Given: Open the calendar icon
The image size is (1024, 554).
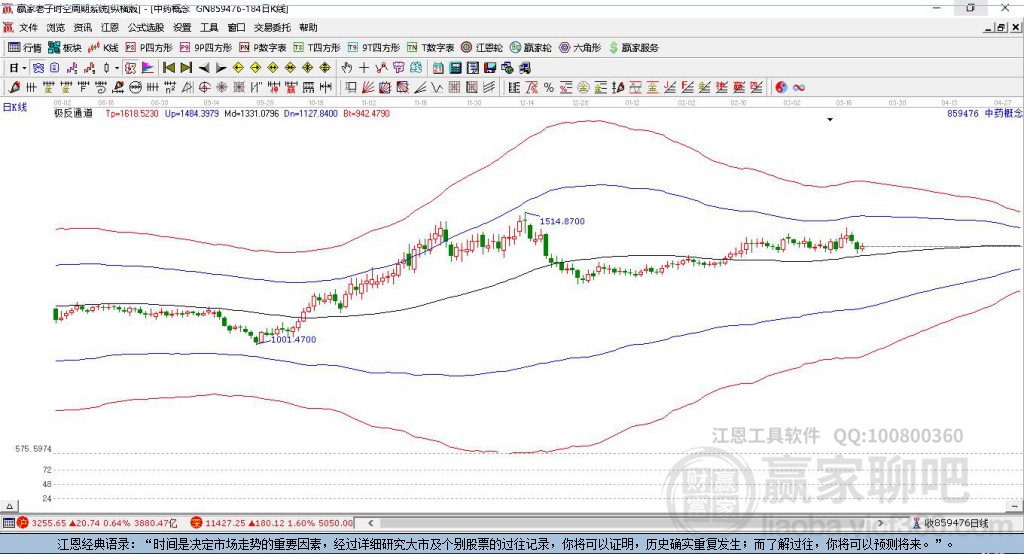Looking at the screenshot, I should pos(438,68).
